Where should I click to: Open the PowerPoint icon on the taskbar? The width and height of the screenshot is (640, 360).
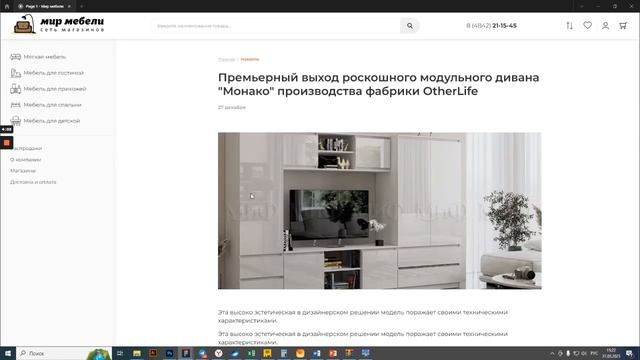(x=333, y=353)
